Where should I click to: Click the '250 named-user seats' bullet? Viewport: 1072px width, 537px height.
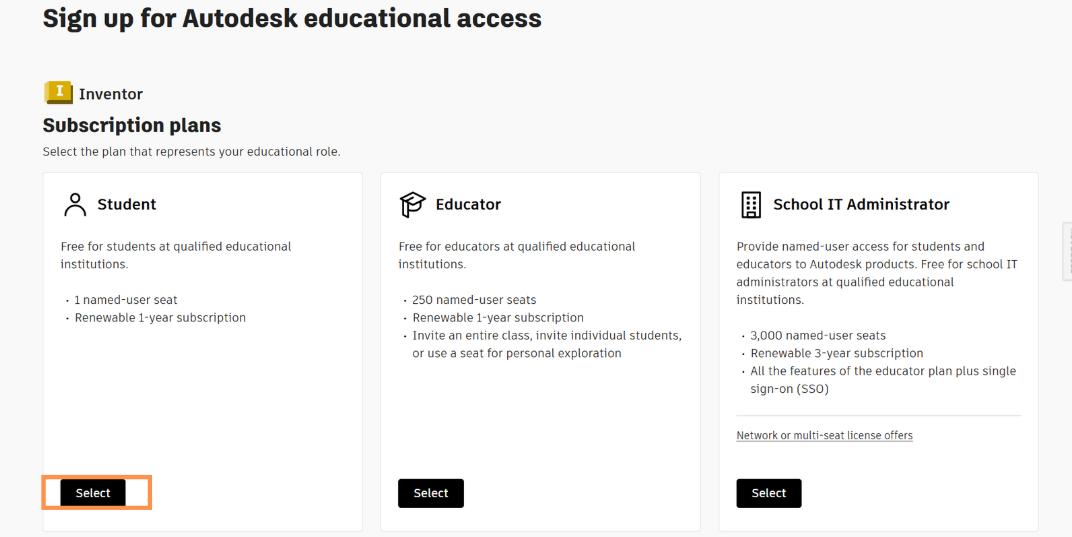(x=474, y=300)
